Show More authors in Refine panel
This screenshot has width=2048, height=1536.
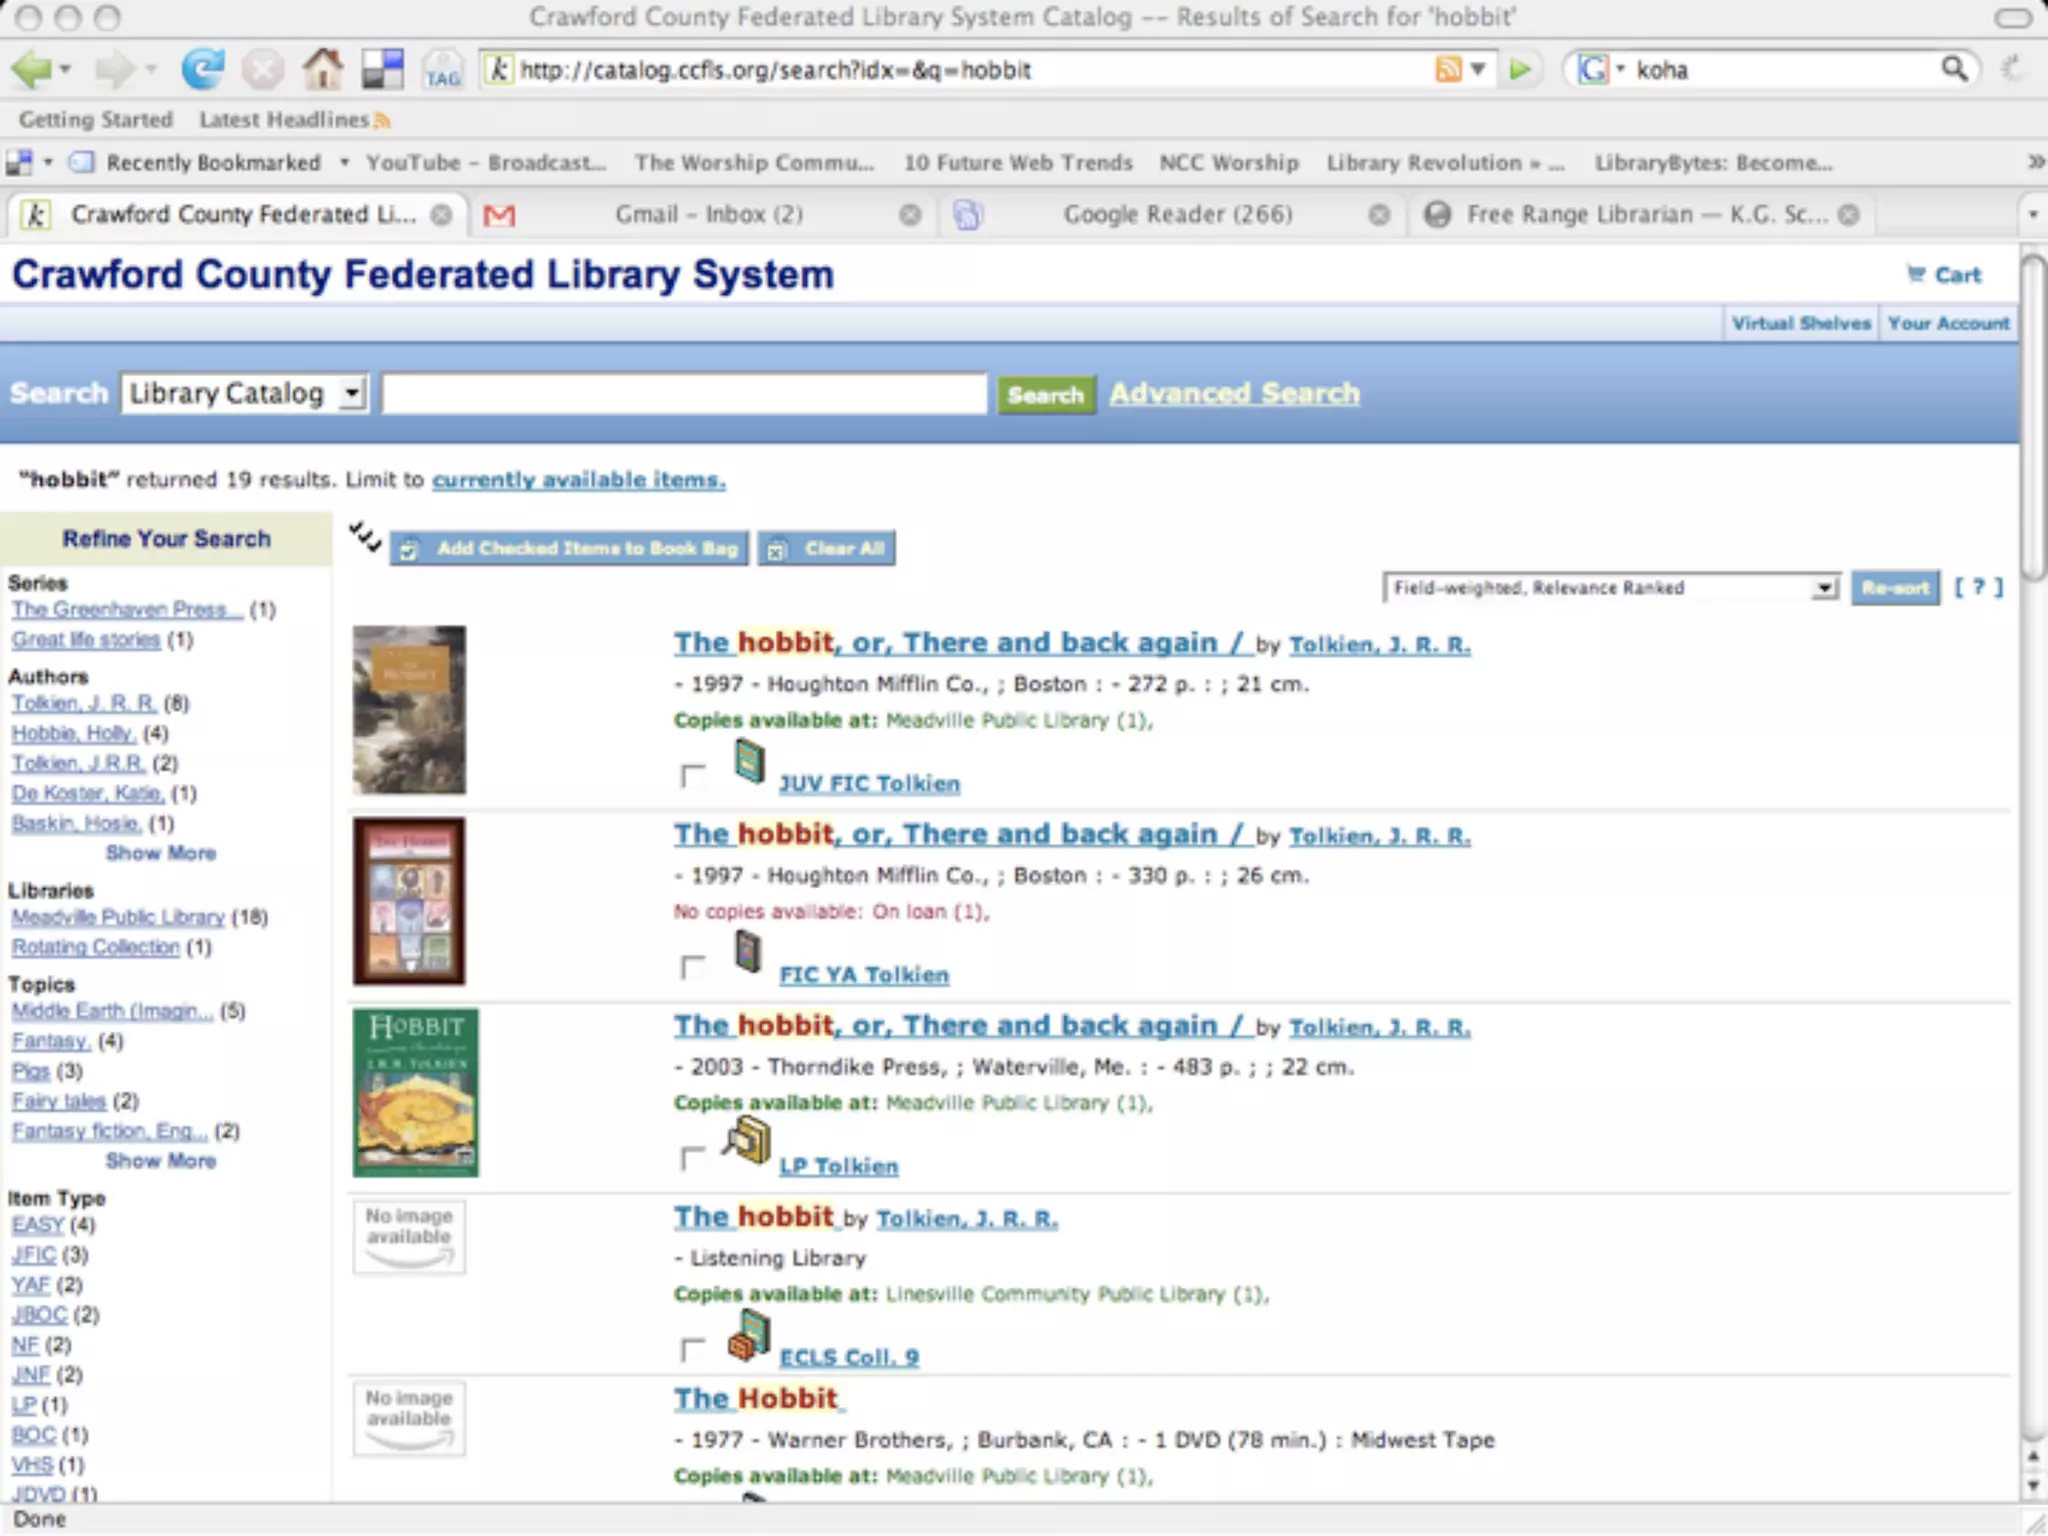tap(161, 853)
